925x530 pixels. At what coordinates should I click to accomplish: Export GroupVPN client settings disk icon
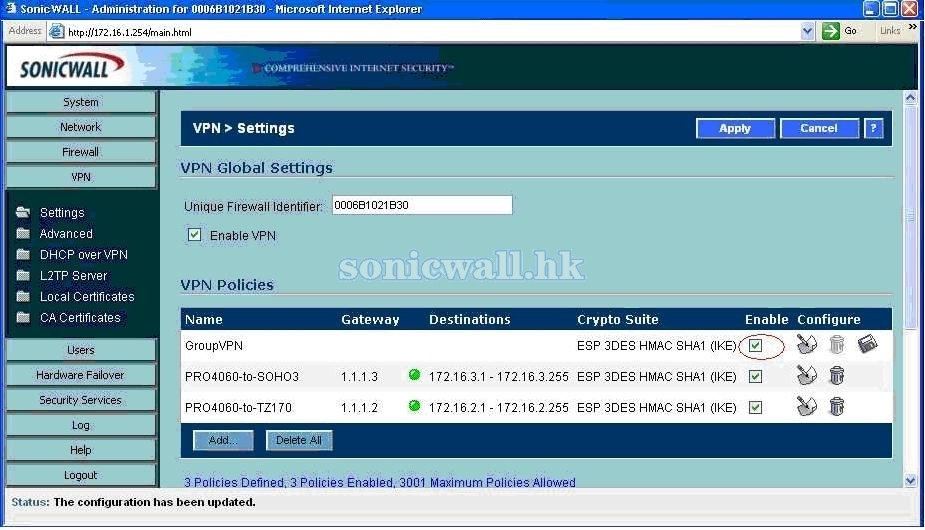point(867,343)
